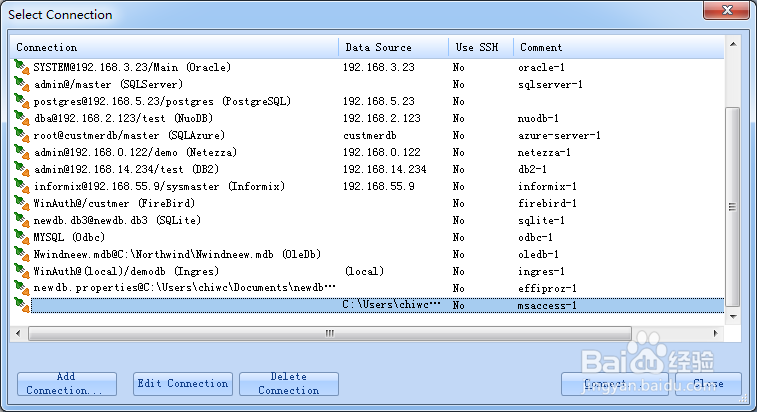Click the Delete Connection button
The width and height of the screenshot is (757, 412).
[x=289, y=384]
